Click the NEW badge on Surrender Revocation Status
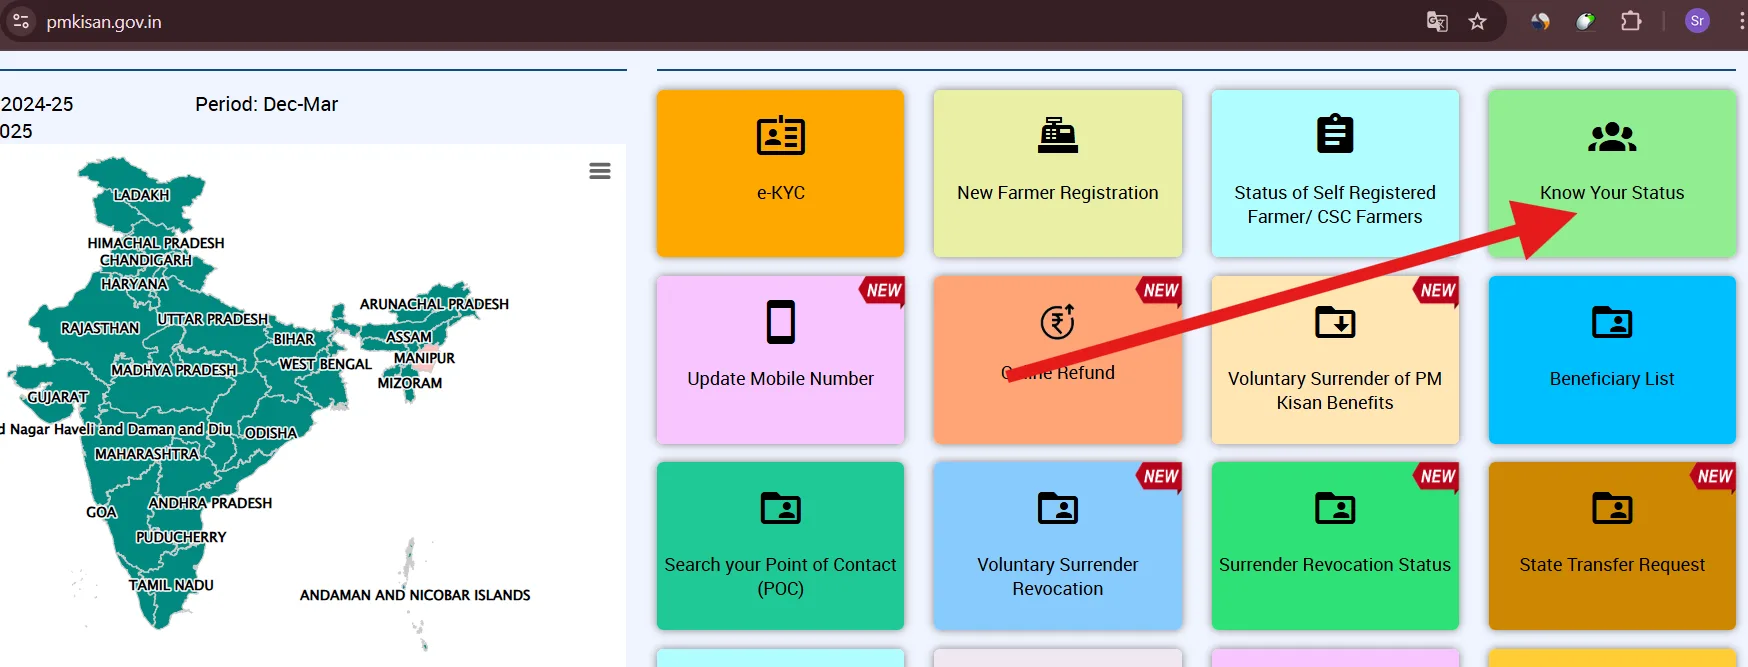 [x=1437, y=477]
